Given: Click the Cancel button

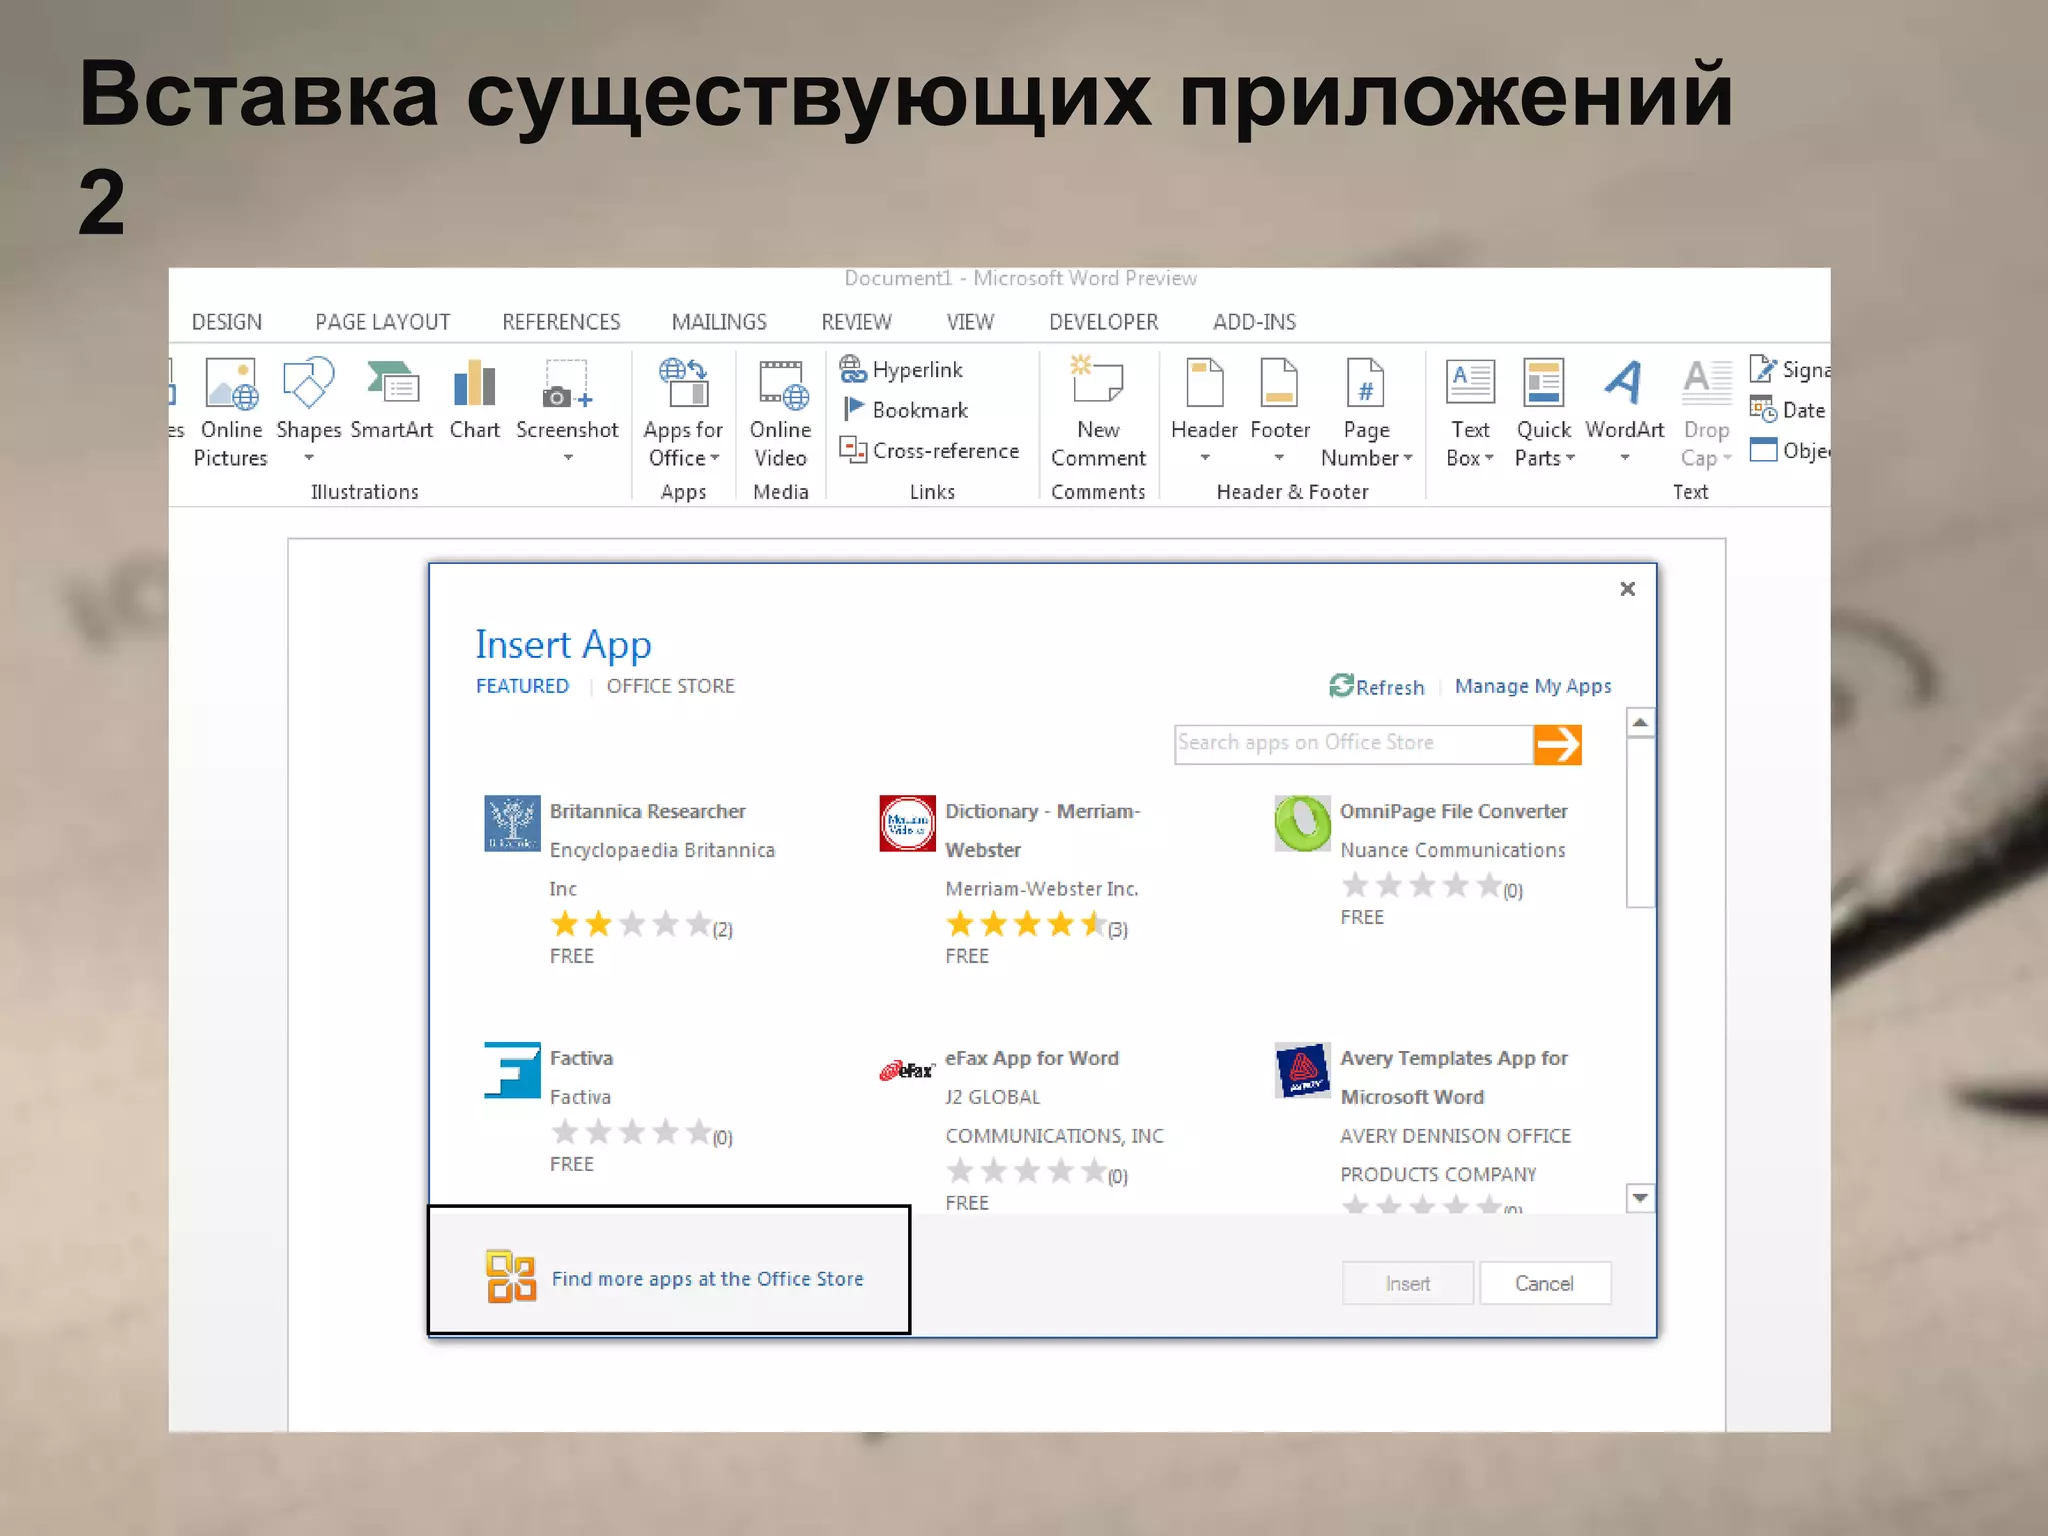Looking at the screenshot, I should (x=1544, y=1283).
